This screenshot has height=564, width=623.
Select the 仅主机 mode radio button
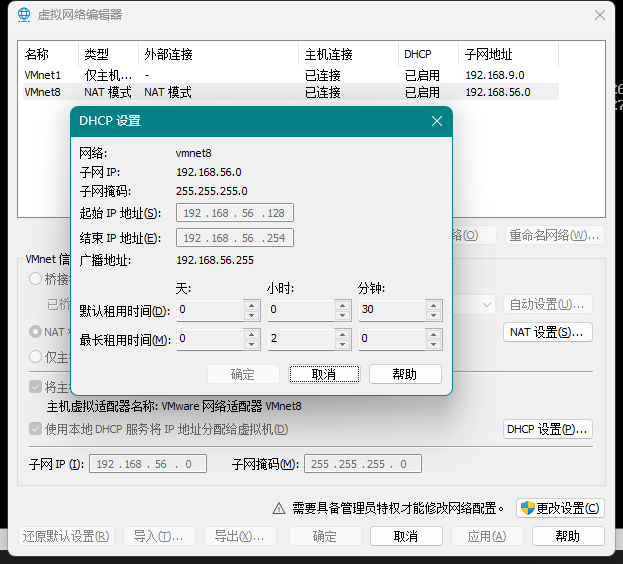click(35, 357)
